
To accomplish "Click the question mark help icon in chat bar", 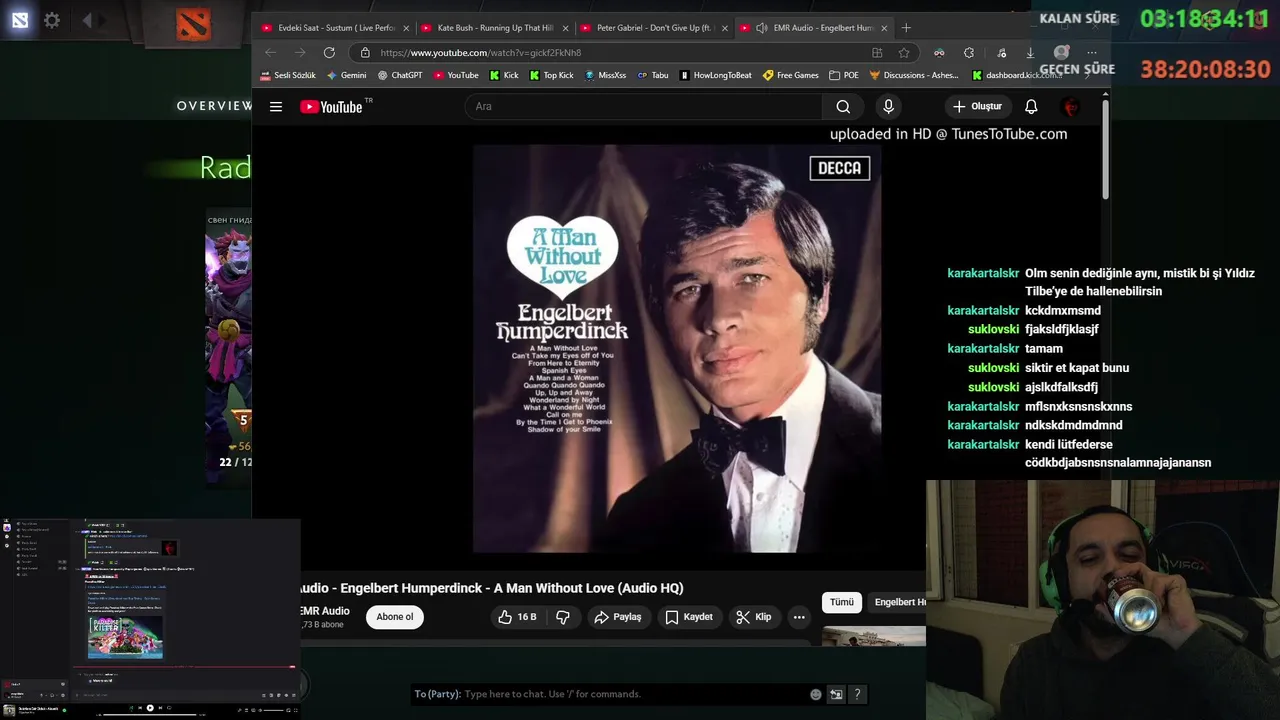I will [x=857, y=694].
